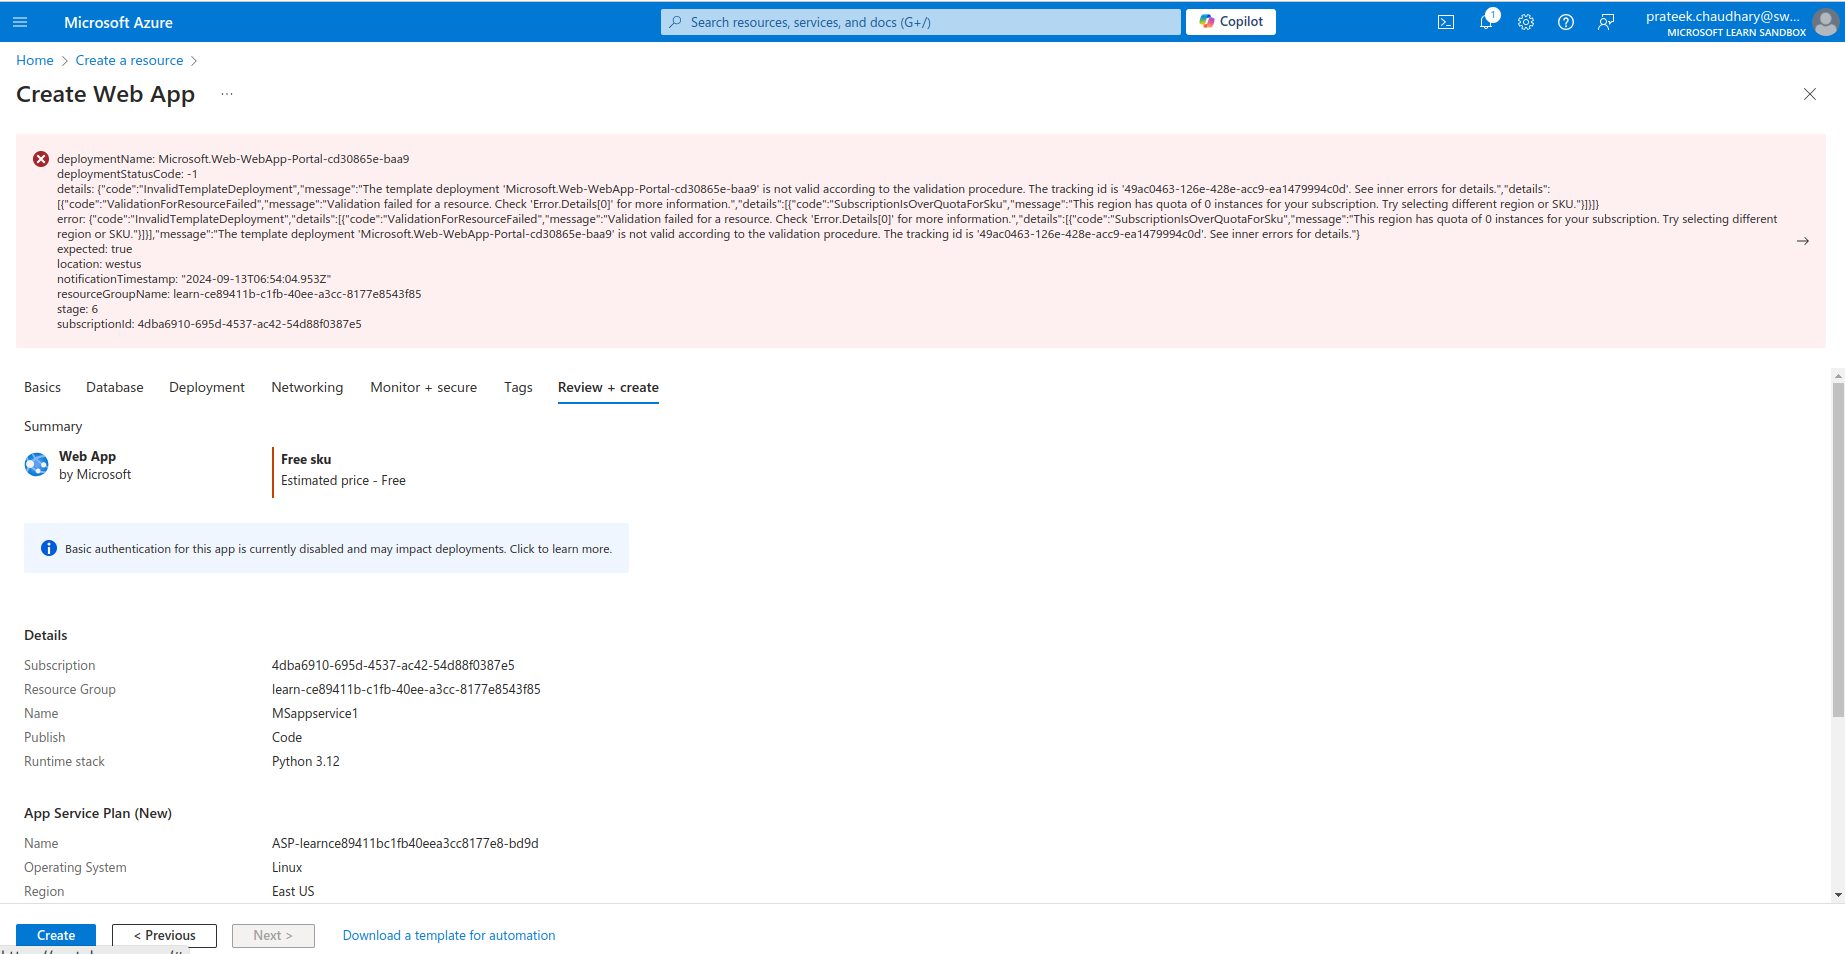The height and width of the screenshot is (954, 1845).
Task: Click the basic authentication info notice
Action: click(x=326, y=548)
